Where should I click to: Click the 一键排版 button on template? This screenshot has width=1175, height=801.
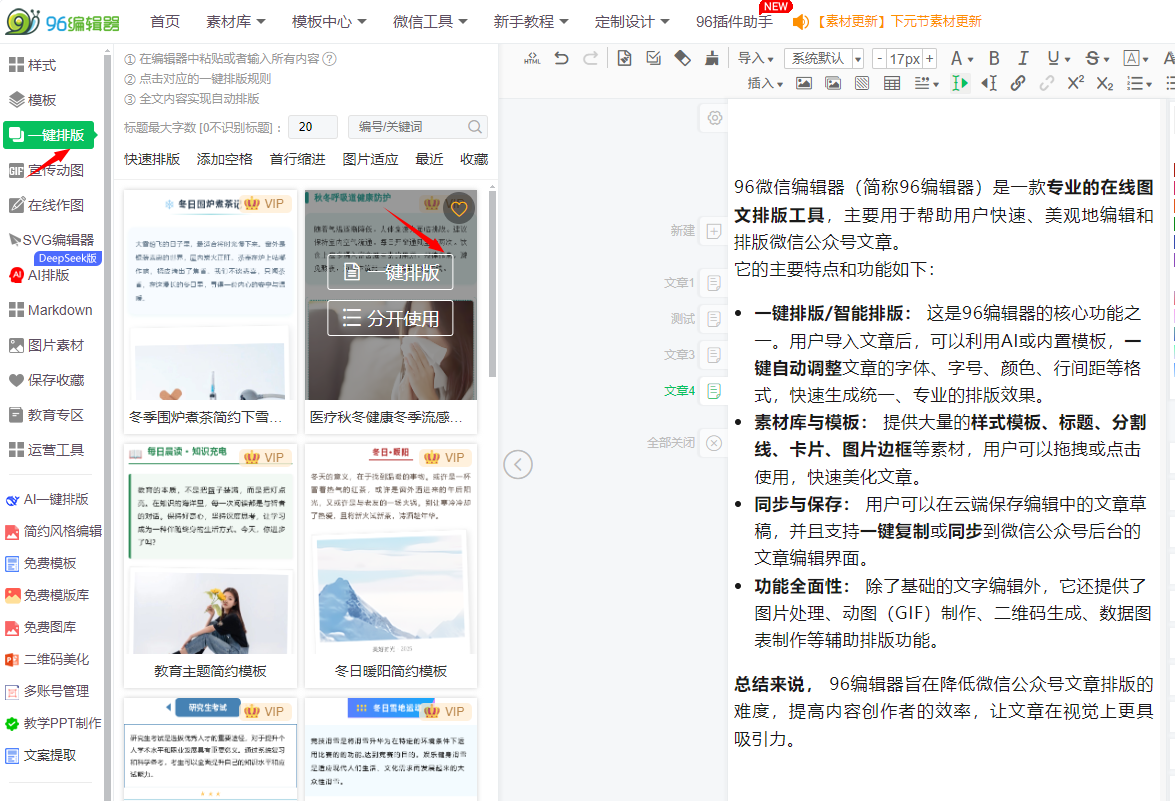390,272
